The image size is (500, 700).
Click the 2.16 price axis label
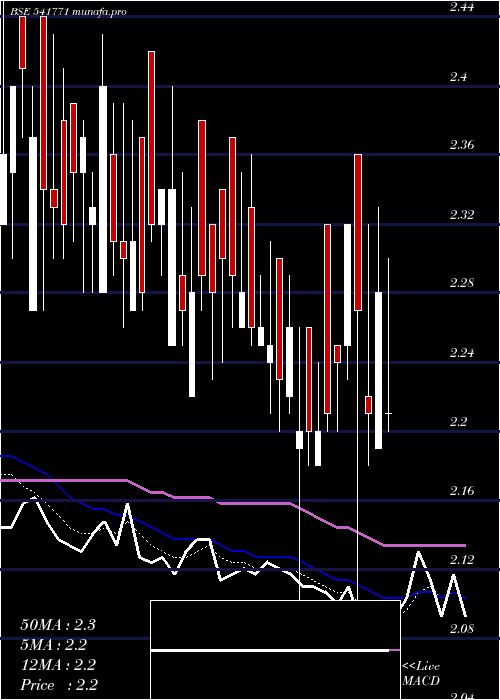(462, 491)
